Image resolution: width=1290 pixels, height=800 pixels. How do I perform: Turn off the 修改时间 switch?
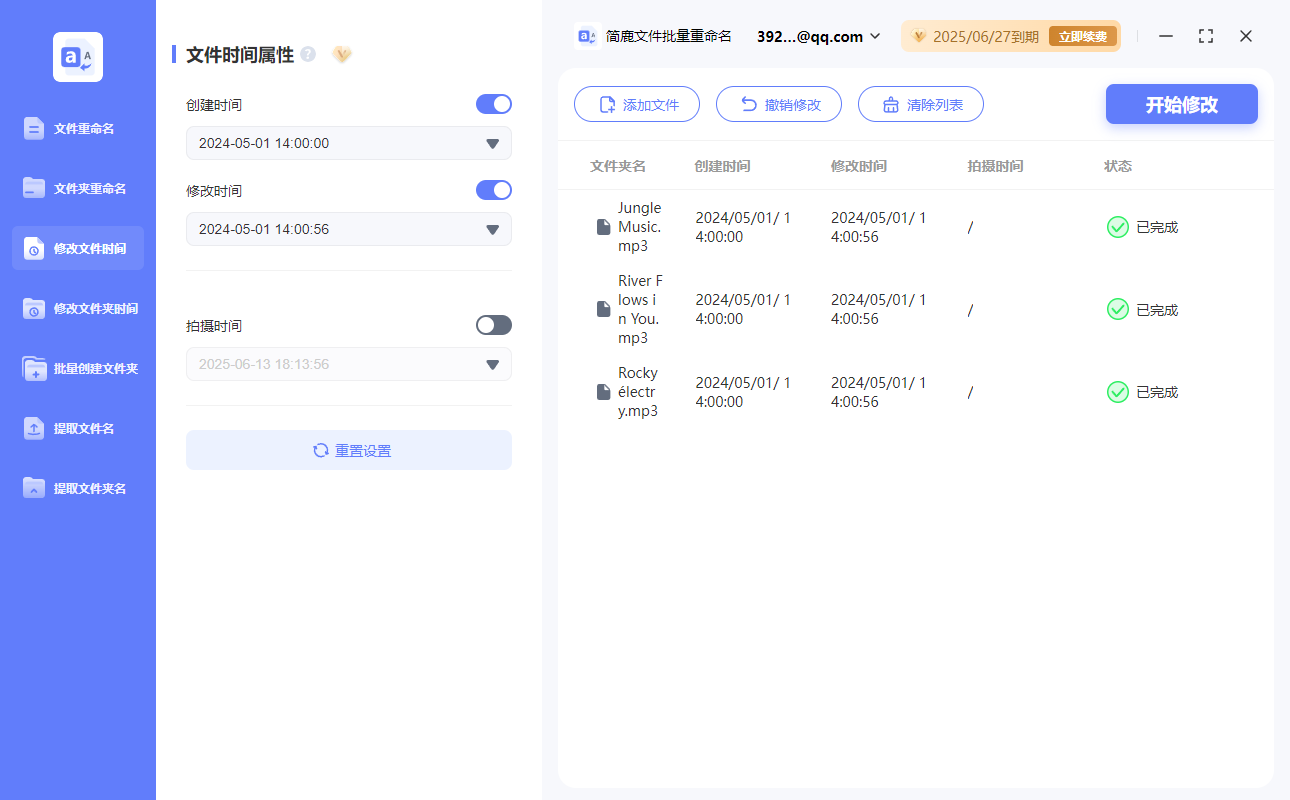click(x=493, y=190)
